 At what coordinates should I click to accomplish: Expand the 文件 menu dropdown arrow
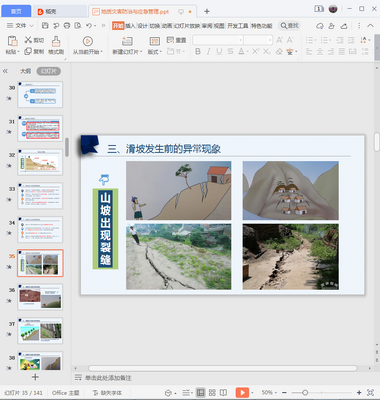[32, 26]
